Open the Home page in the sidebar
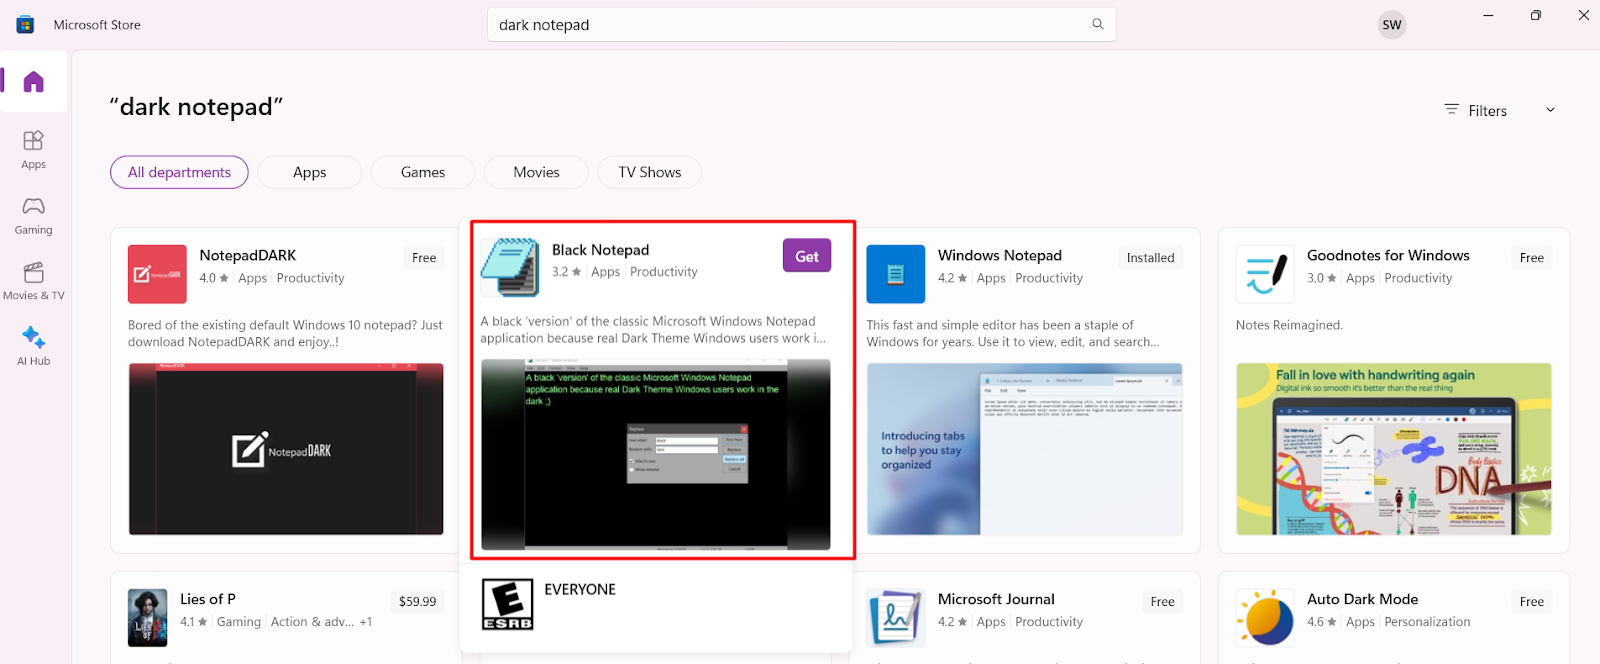 (34, 81)
